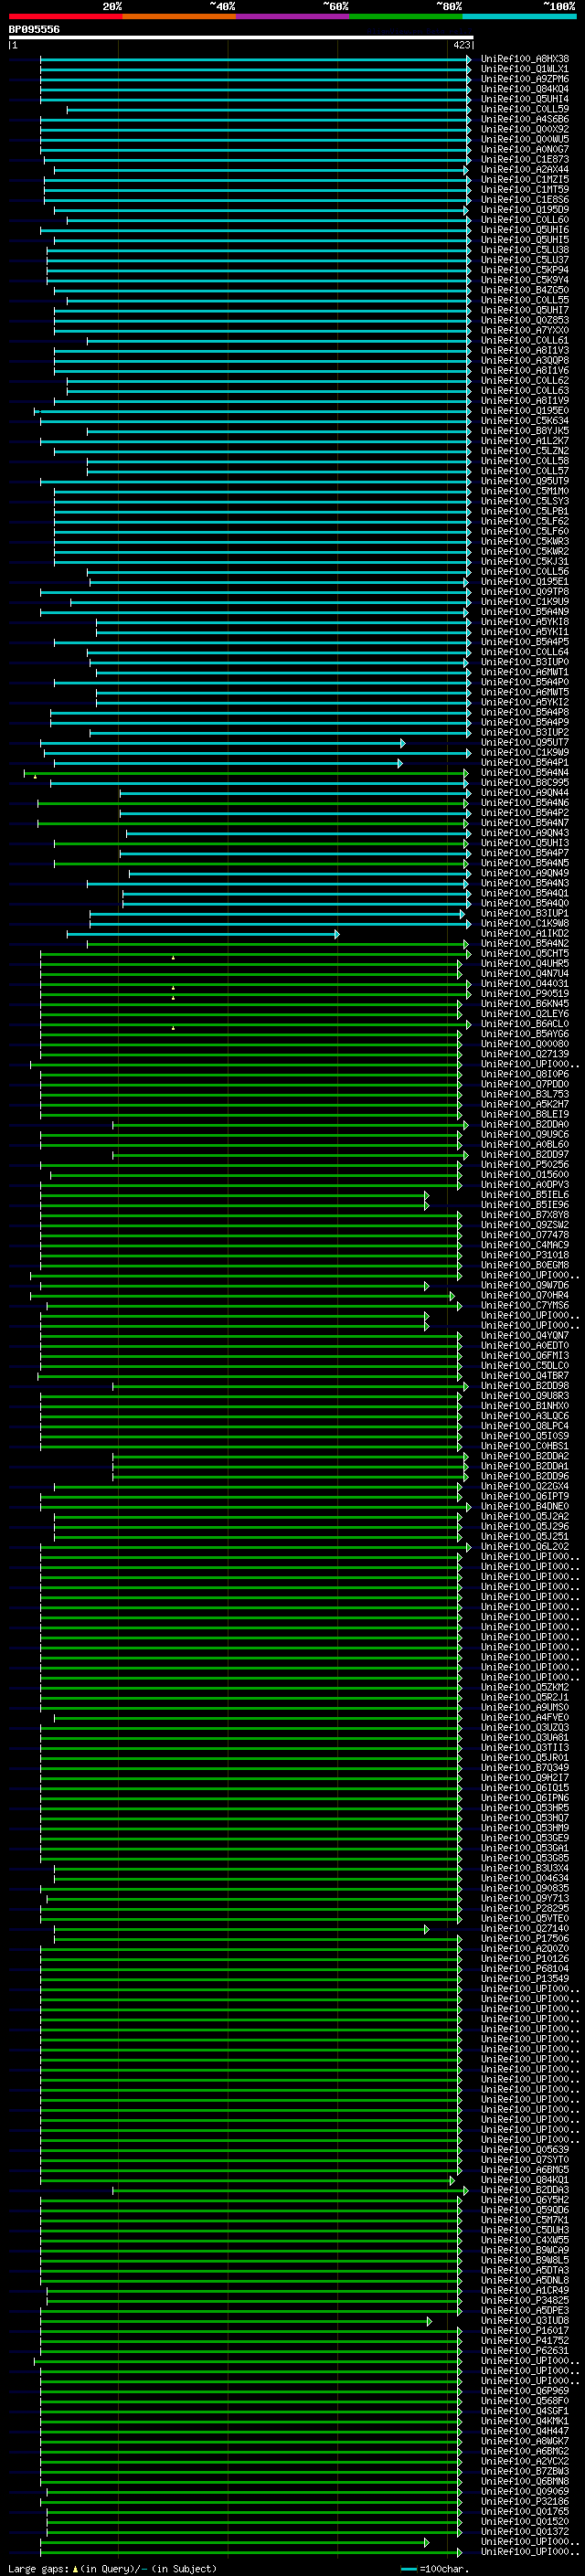Viewport: 585px width, 2576px height.
Task: Select label UniRef100_Q195E0
Action: coord(524,411)
